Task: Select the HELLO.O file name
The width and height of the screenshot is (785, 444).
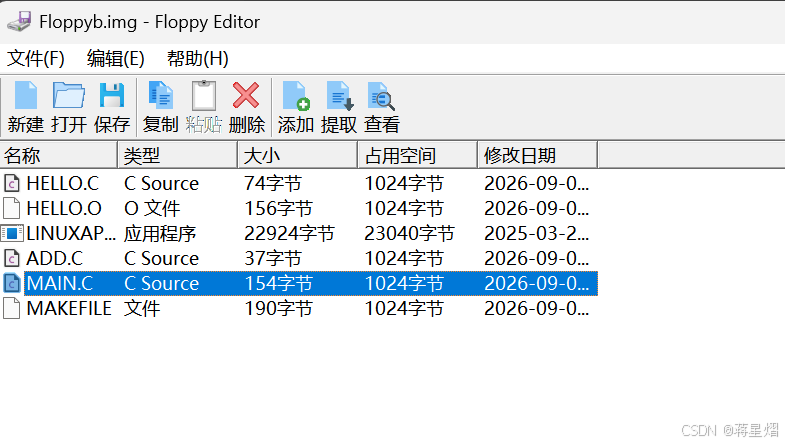Action: [x=64, y=209]
